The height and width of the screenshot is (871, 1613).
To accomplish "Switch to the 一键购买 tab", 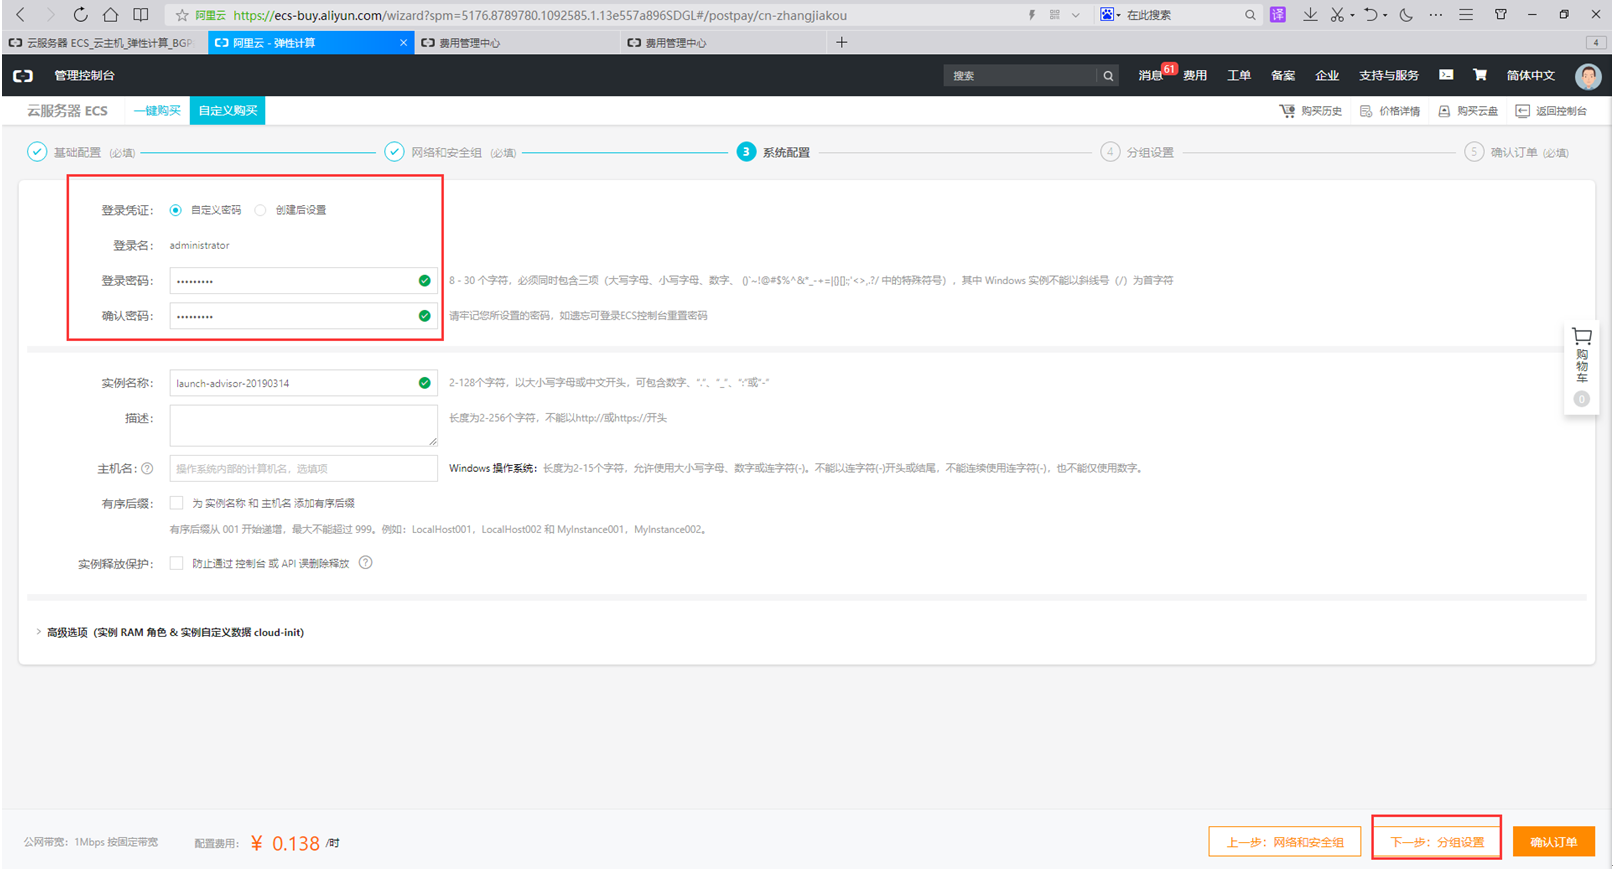I will (157, 111).
